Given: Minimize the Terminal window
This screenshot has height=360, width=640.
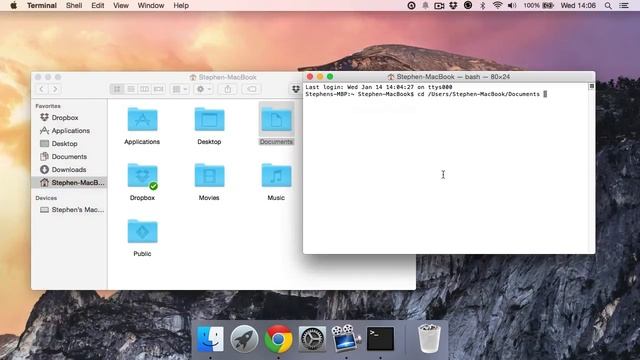Looking at the screenshot, I should coord(320,77).
